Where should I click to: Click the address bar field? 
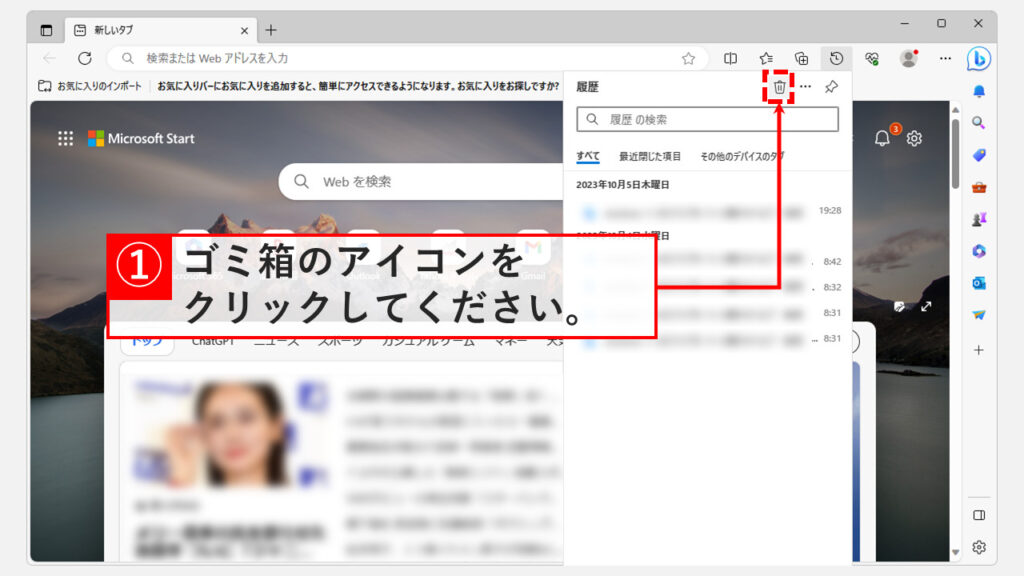(x=407, y=58)
